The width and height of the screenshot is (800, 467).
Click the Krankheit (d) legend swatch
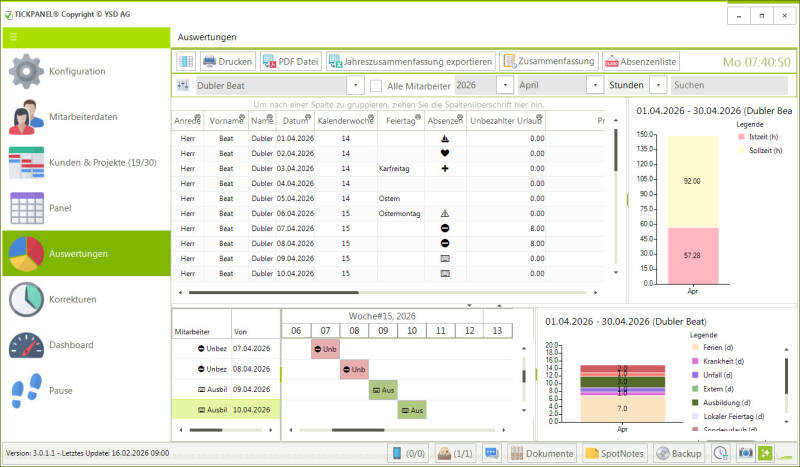tap(695, 361)
